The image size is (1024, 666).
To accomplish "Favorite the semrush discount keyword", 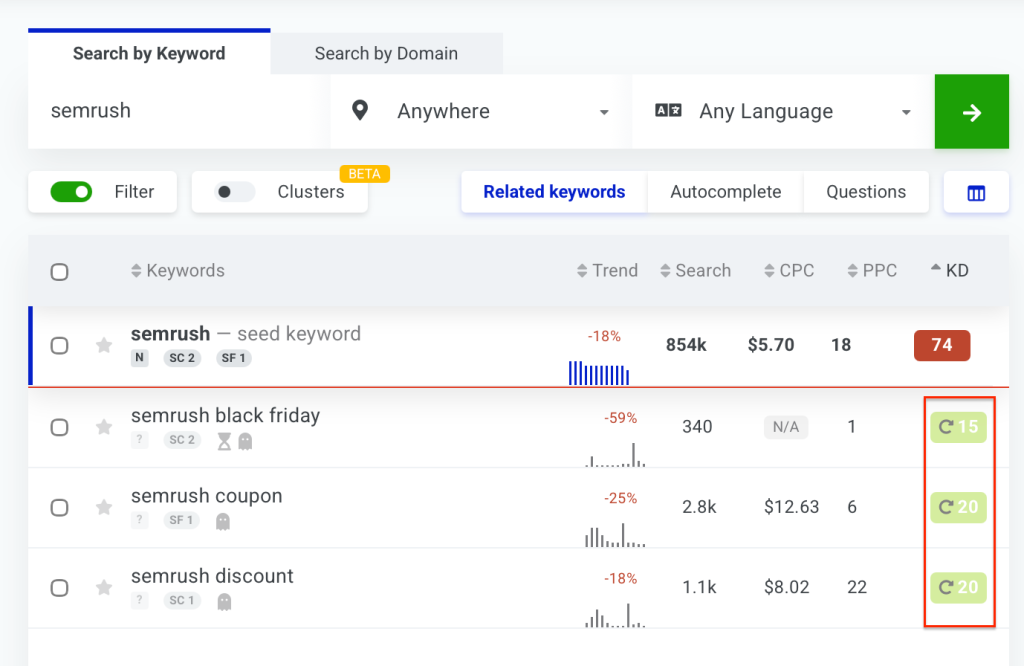I will [104, 587].
